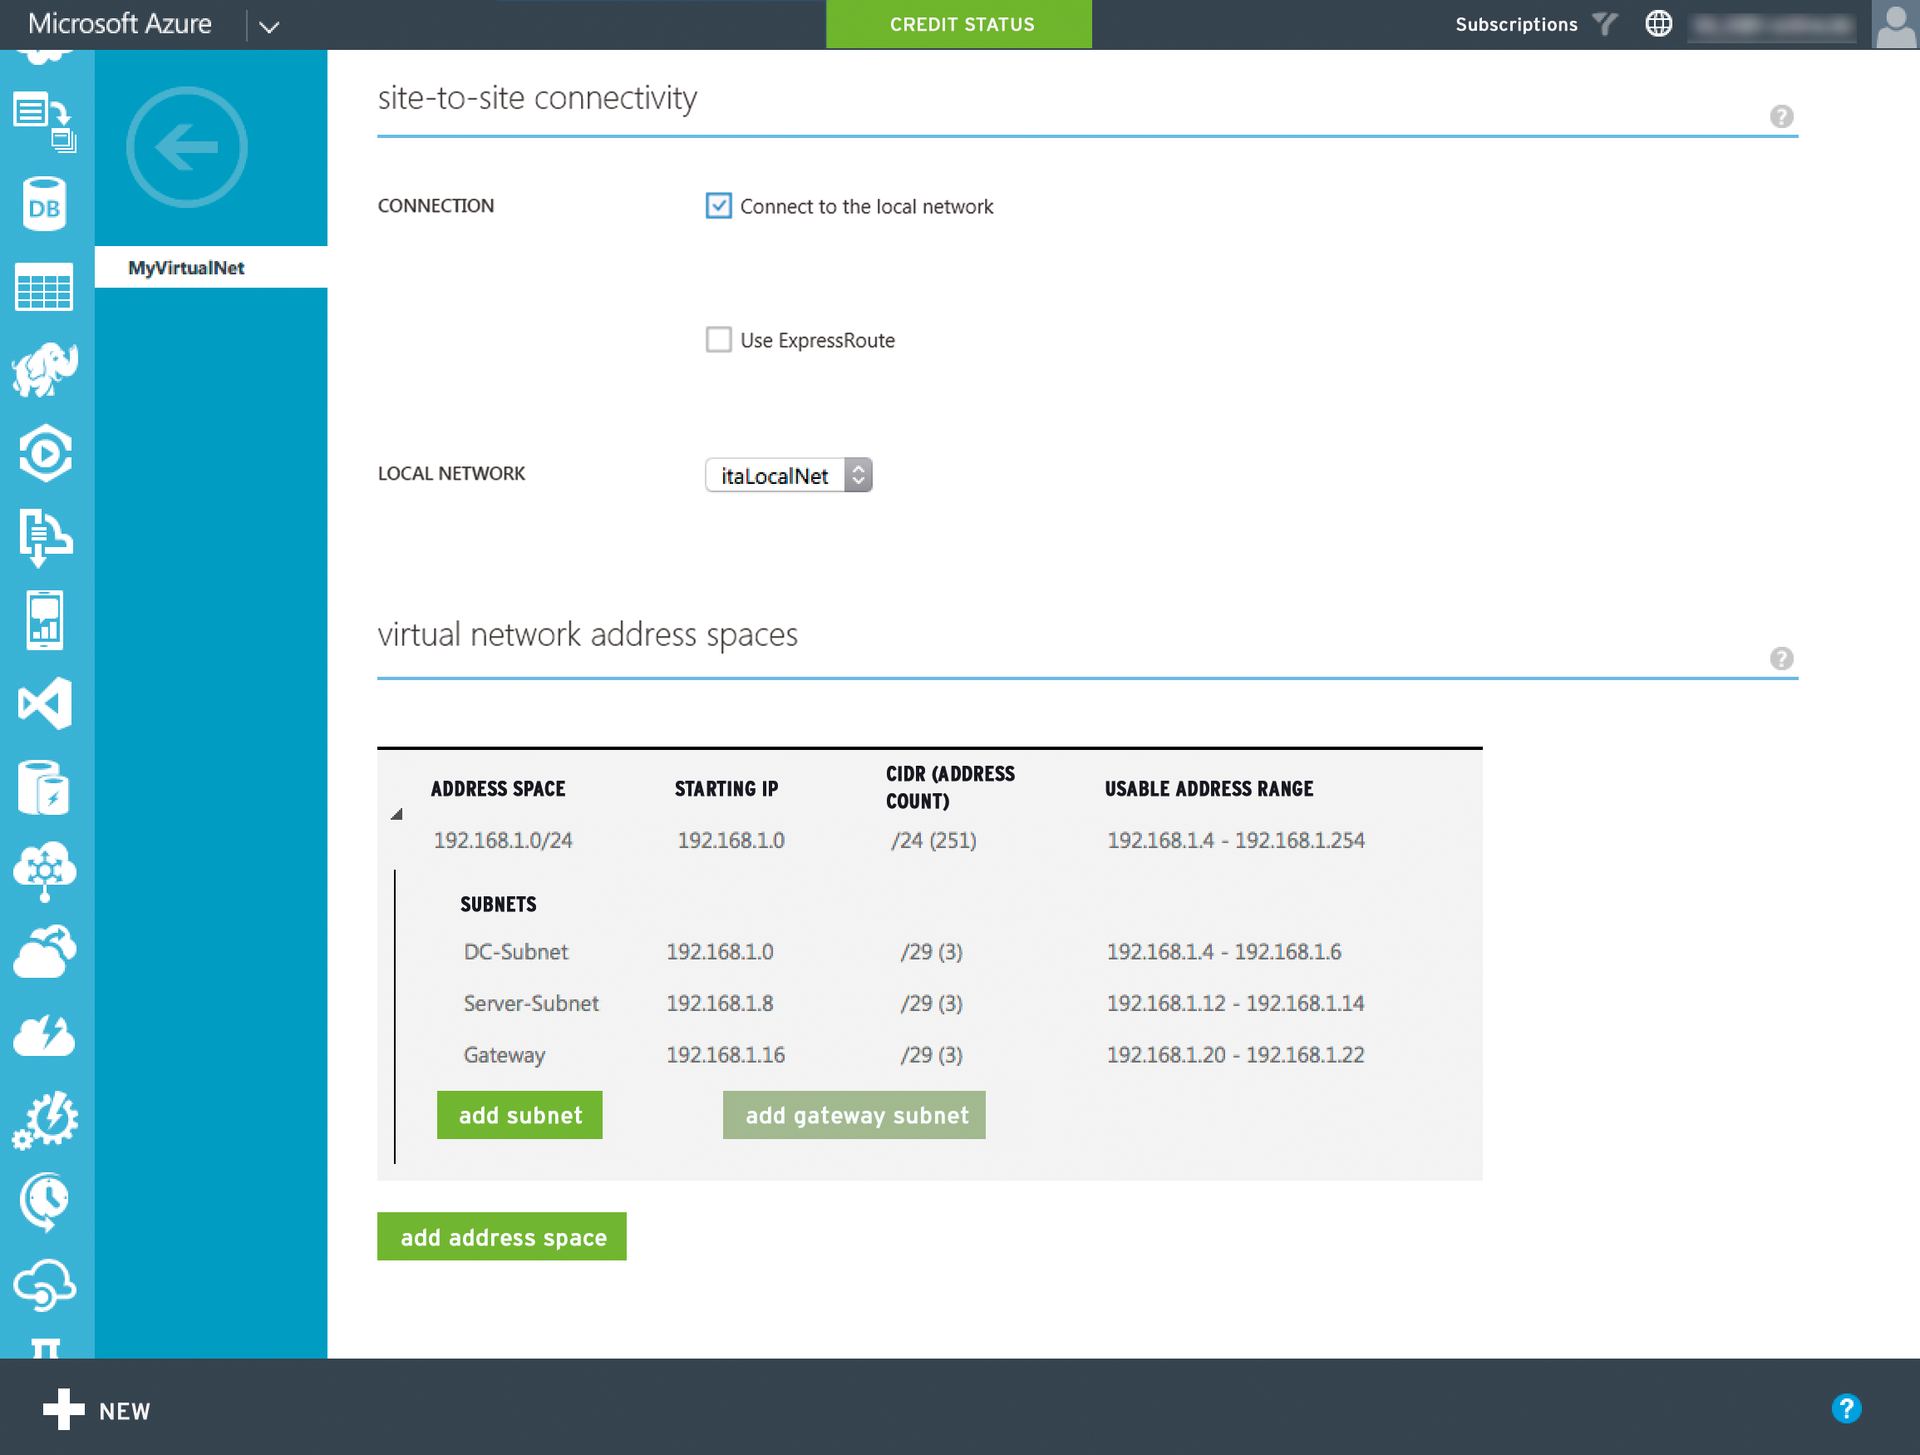Enable Use ExpressRoute checkbox
This screenshot has height=1455, width=1920.
718,340
